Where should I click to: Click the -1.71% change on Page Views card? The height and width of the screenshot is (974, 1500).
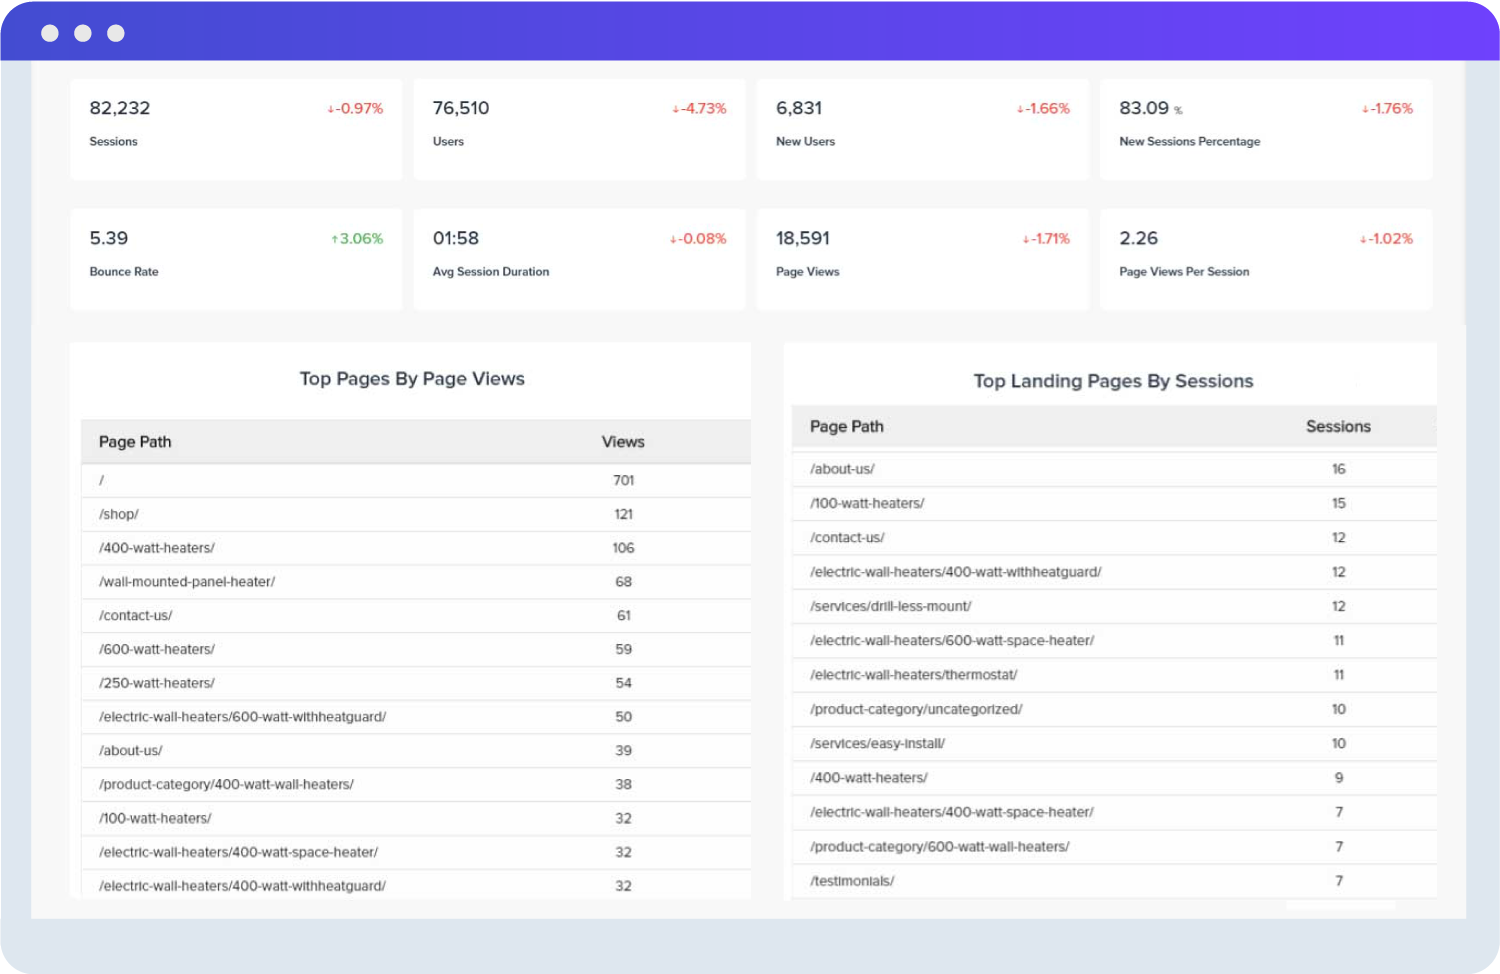click(1046, 238)
